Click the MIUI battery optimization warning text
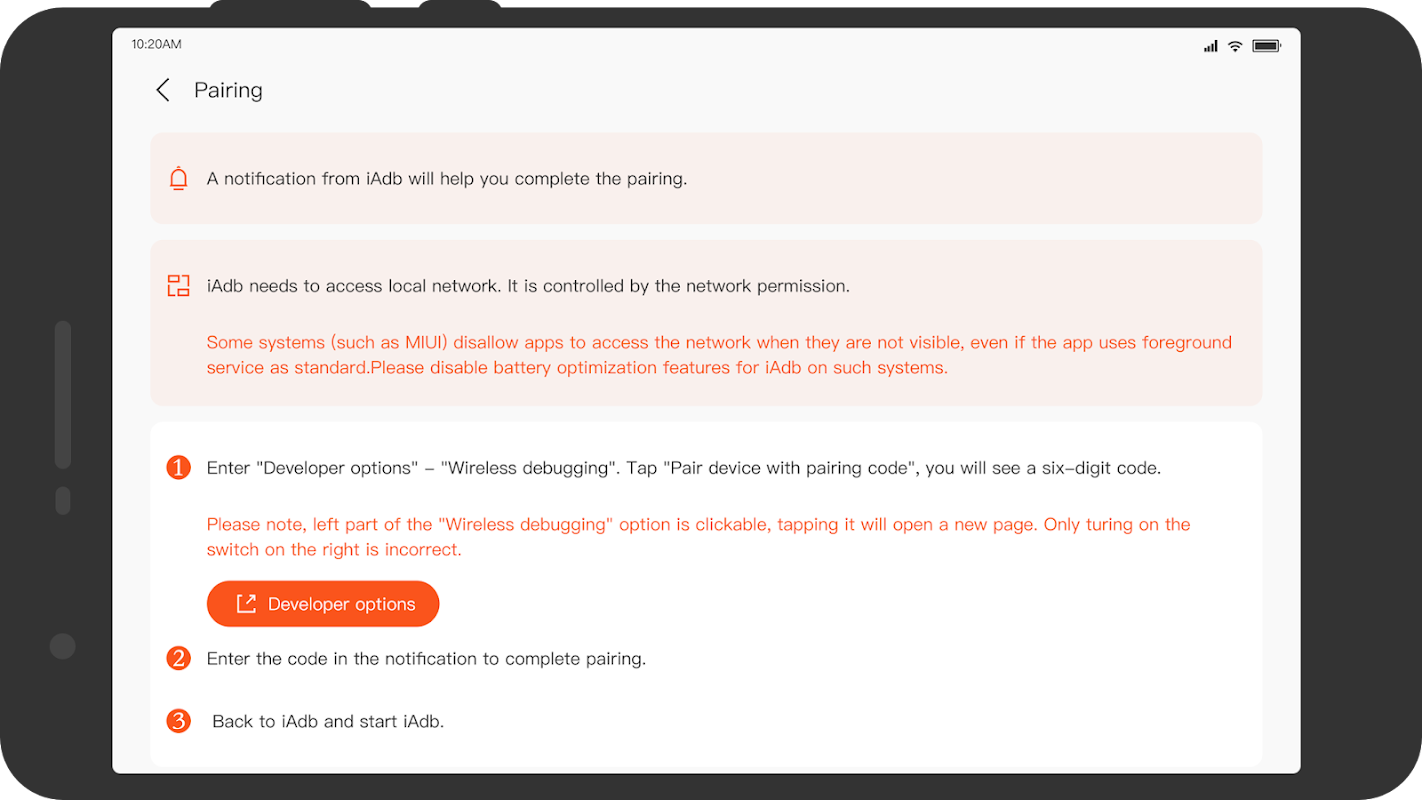 (x=718, y=355)
